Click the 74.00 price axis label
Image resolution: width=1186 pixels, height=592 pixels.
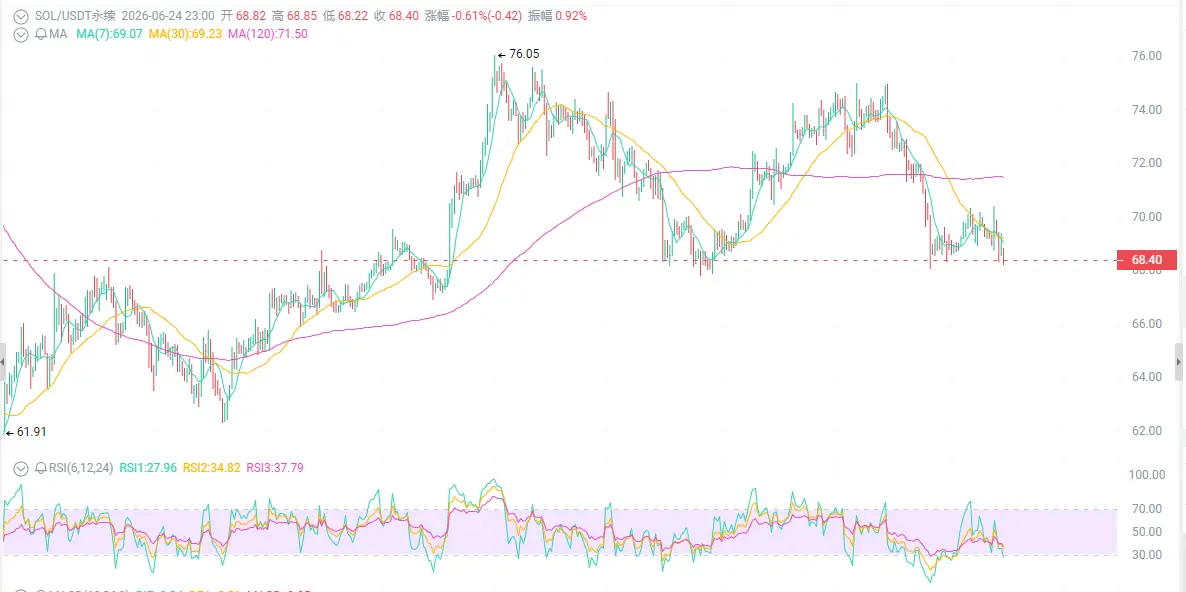click(1147, 110)
